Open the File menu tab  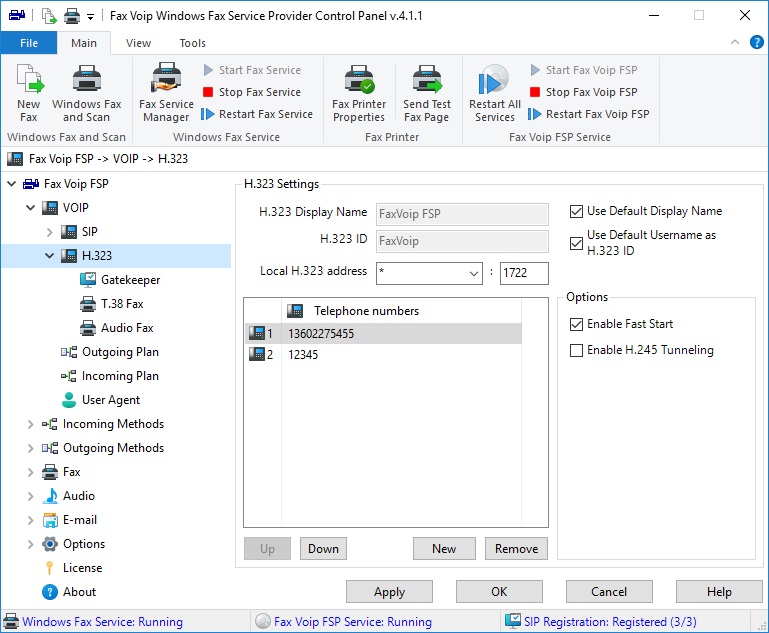(29, 43)
